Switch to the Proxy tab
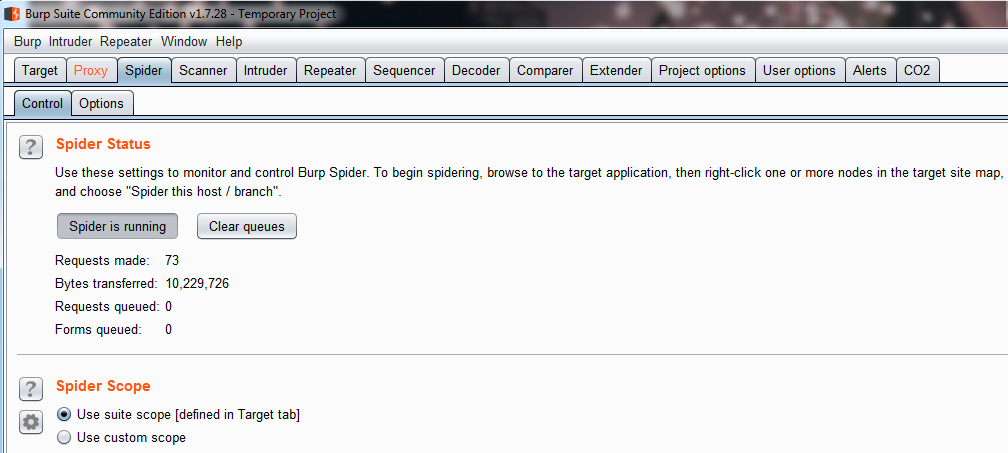Viewport: 1008px width, 453px height. click(91, 71)
